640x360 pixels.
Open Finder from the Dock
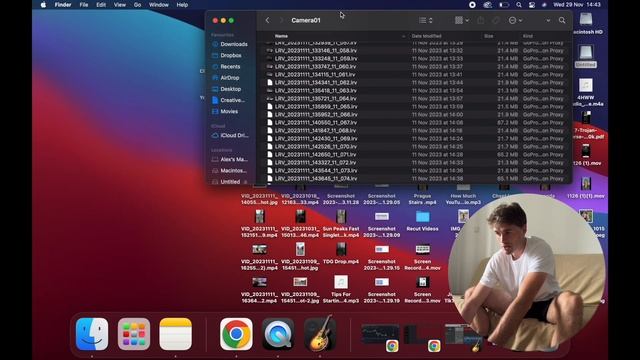92,334
